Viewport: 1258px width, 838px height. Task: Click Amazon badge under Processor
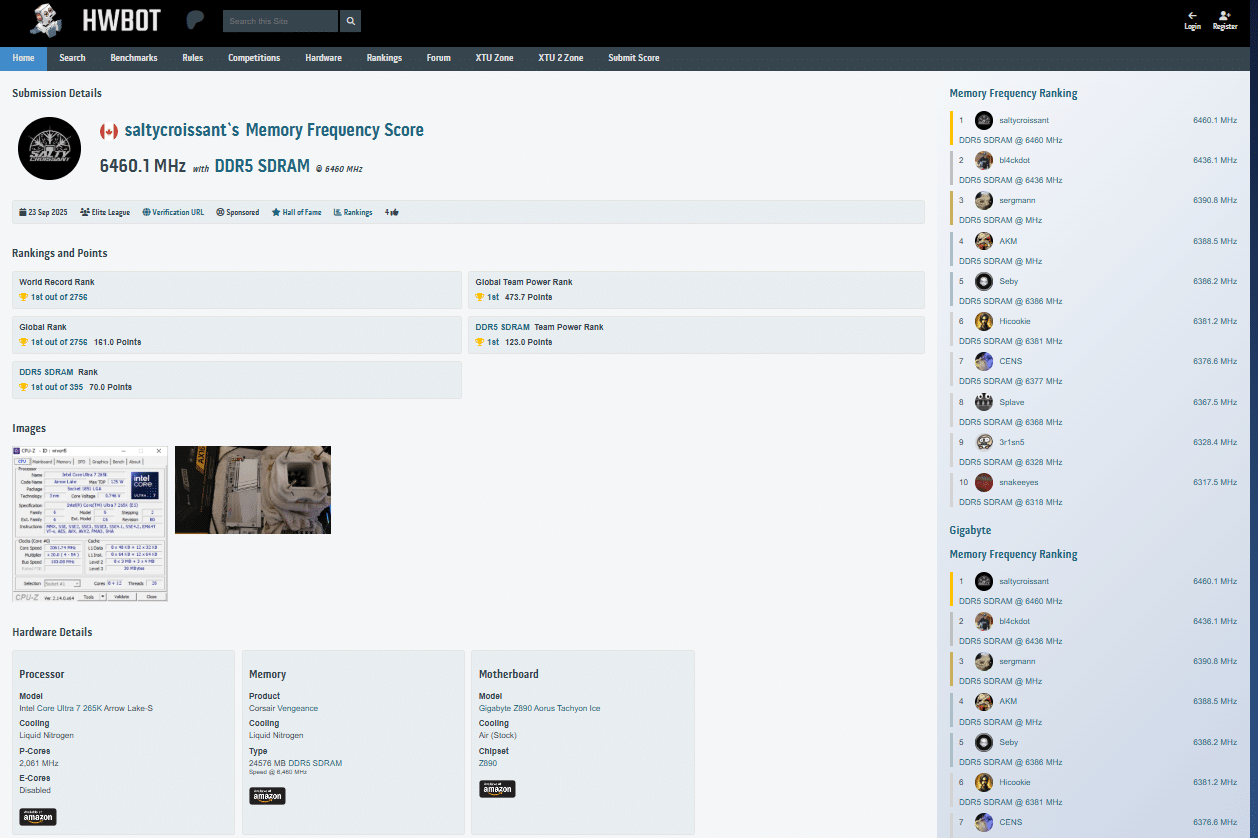coord(38,816)
